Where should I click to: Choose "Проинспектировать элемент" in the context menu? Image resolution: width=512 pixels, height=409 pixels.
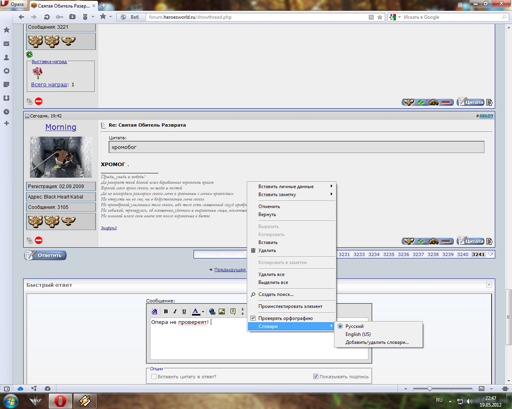pyautogui.click(x=292, y=306)
